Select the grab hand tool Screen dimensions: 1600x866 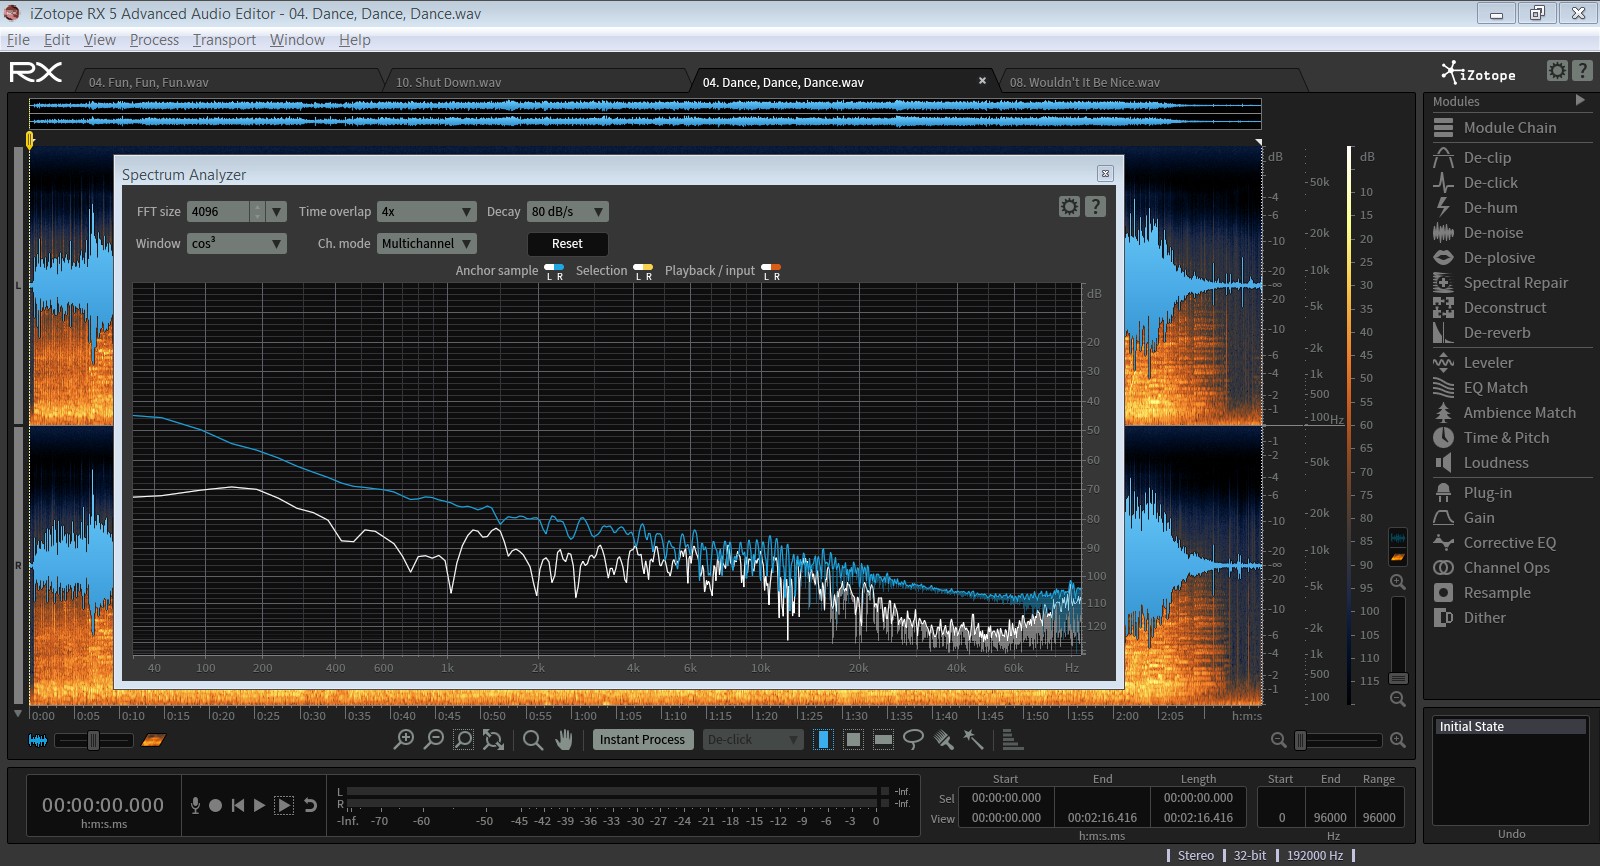coord(564,739)
